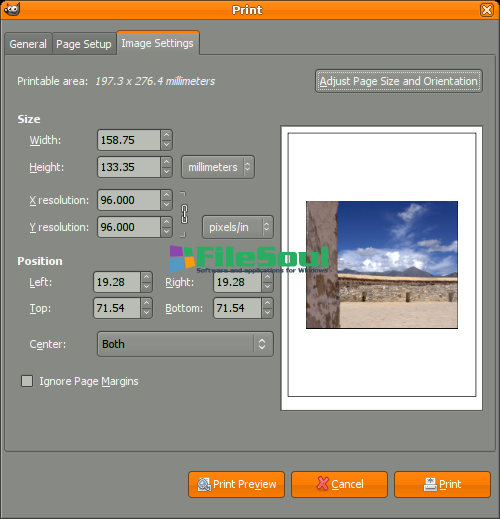Toggle the resolution chain link icon
The height and width of the screenshot is (519, 500).
pos(184,214)
